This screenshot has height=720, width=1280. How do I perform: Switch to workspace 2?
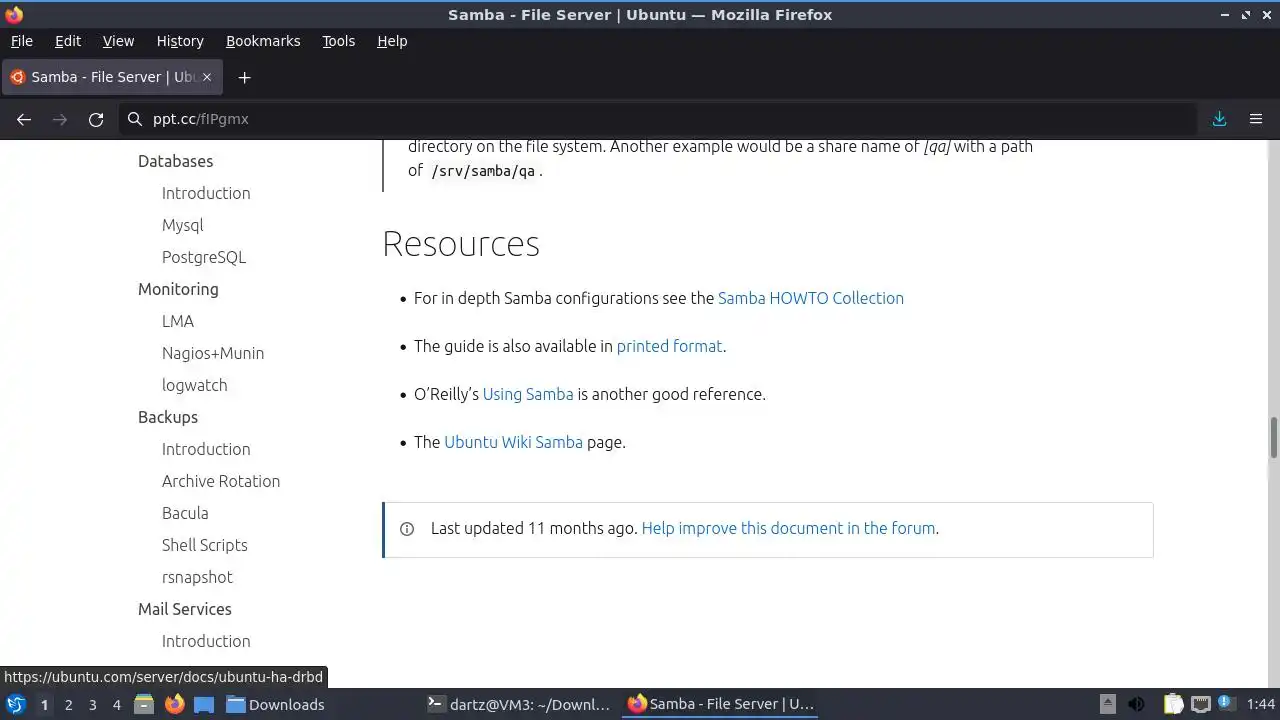click(x=68, y=704)
